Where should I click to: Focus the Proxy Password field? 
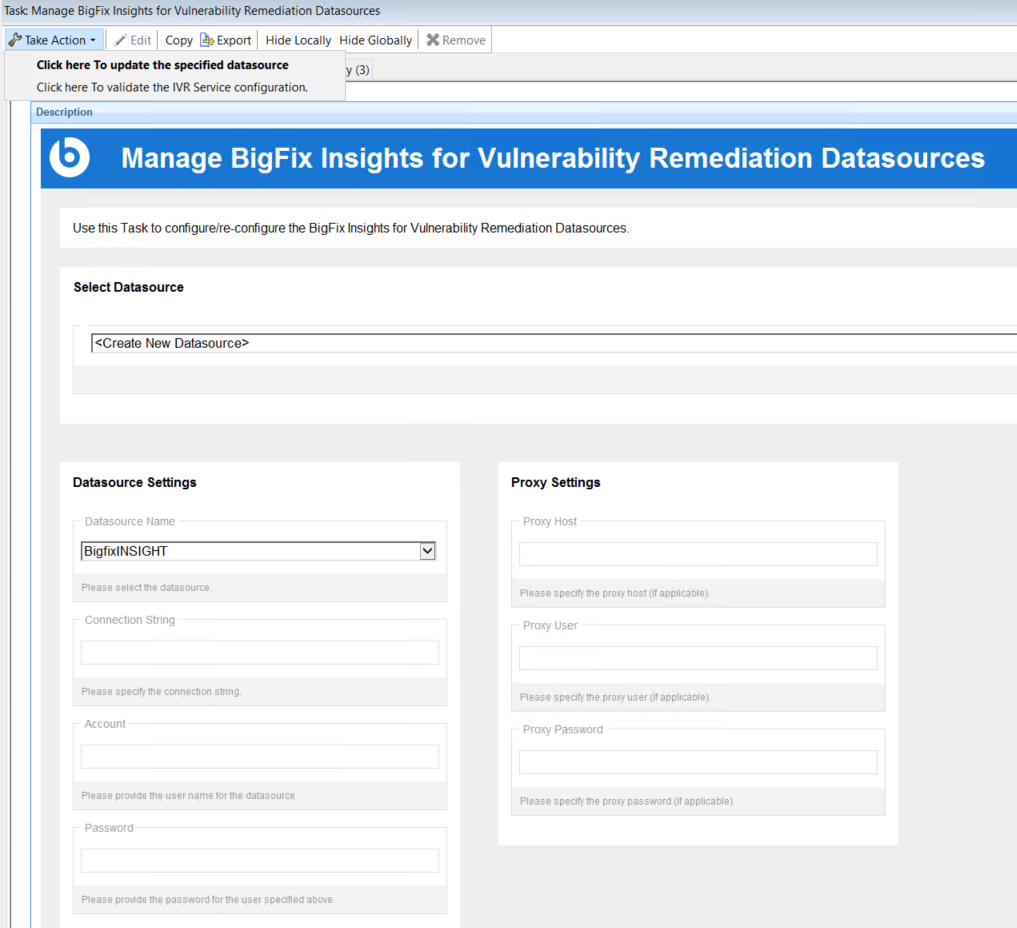pos(697,762)
